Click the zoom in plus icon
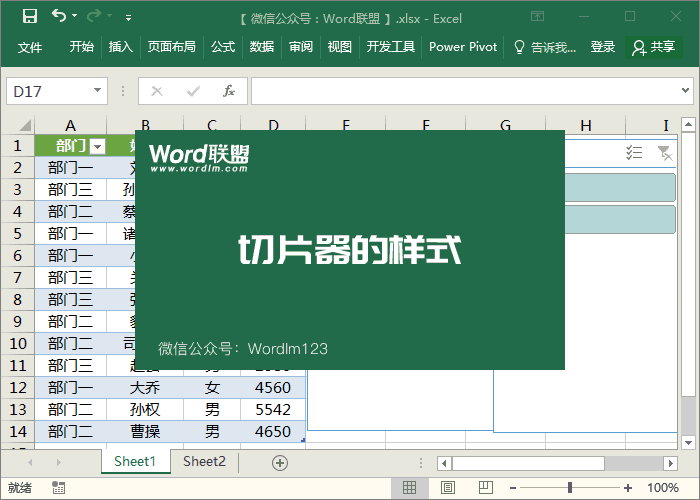This screenshot has height=500, width=700. [628, 488]
